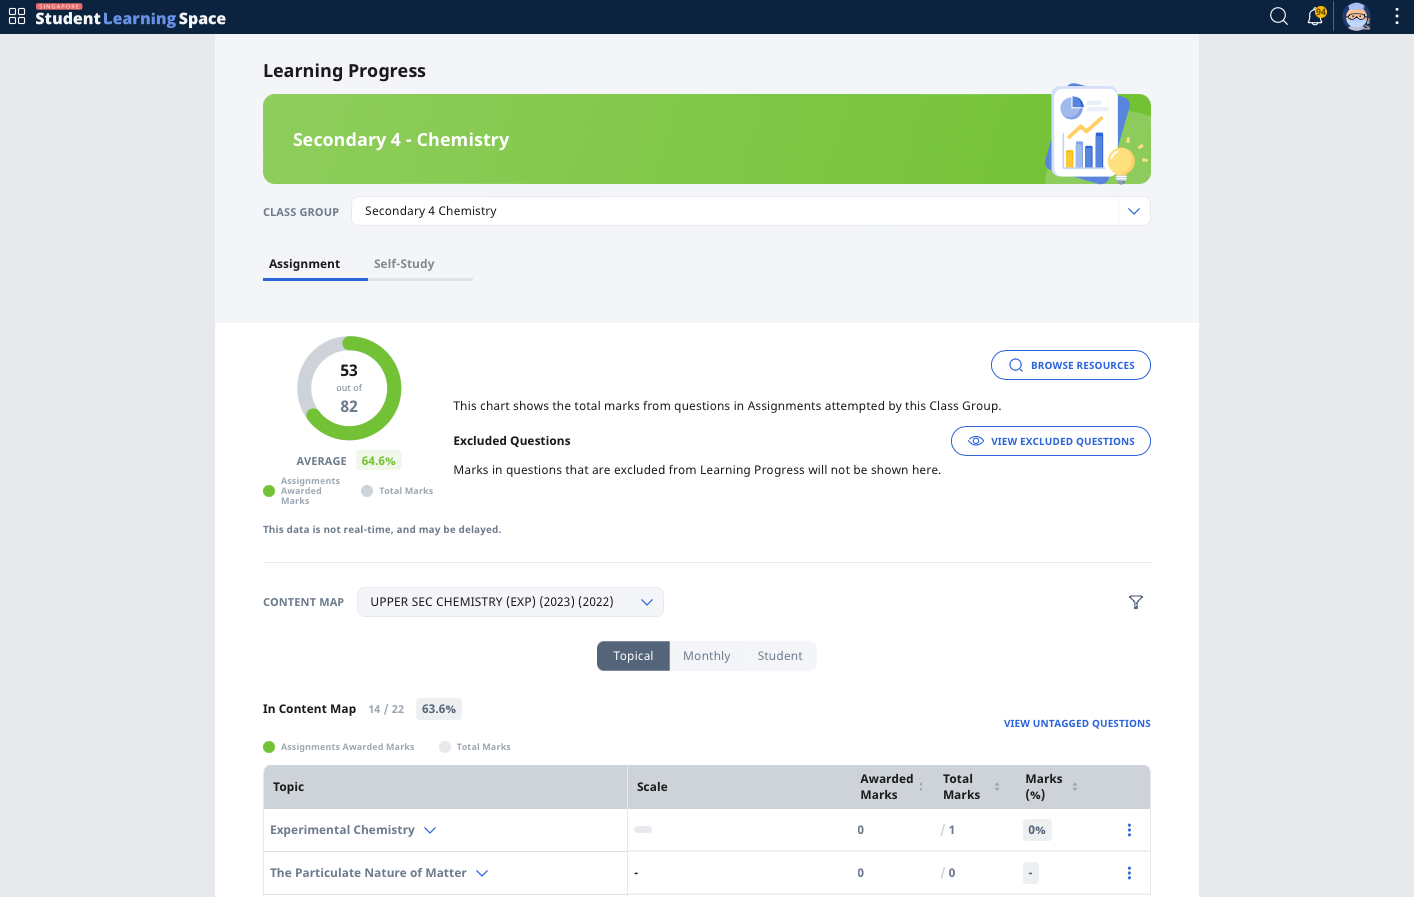Viewport: 1414px width, 897px height.
Task: Open options menu for The Particulate Nature of Matter
Action: 1129,872
